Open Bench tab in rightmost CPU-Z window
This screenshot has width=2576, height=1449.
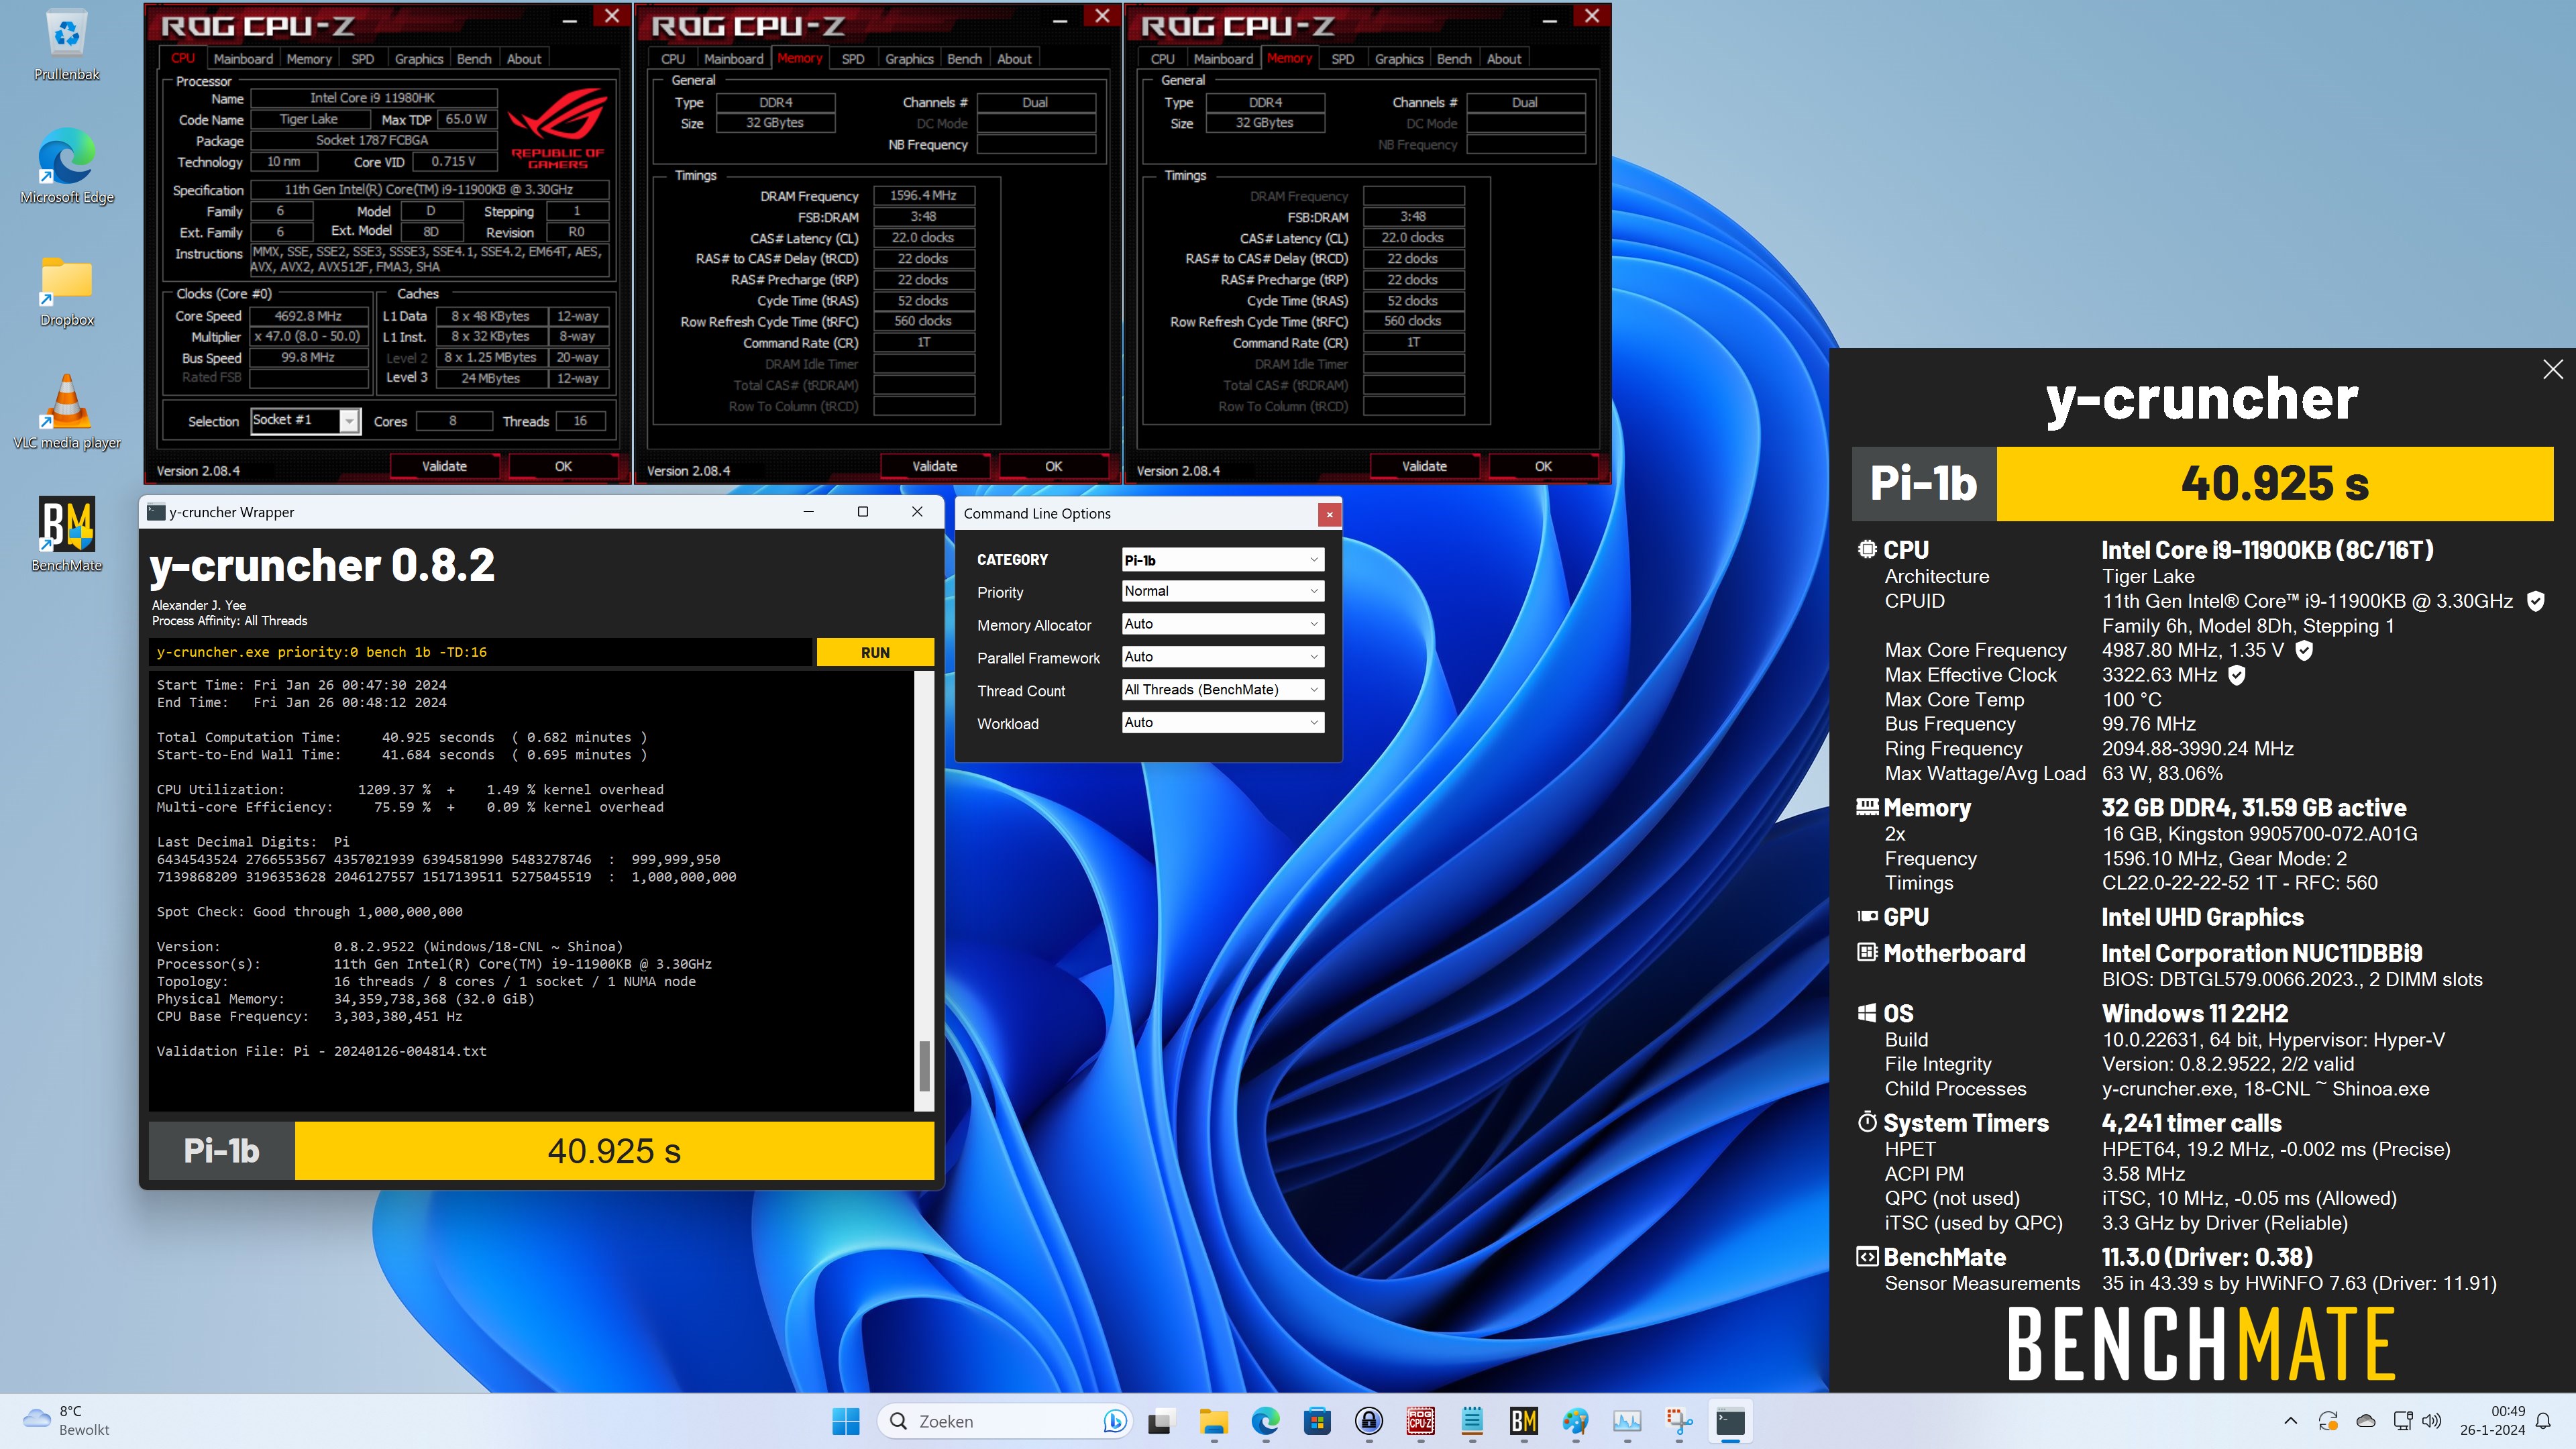pos(1454,59)
